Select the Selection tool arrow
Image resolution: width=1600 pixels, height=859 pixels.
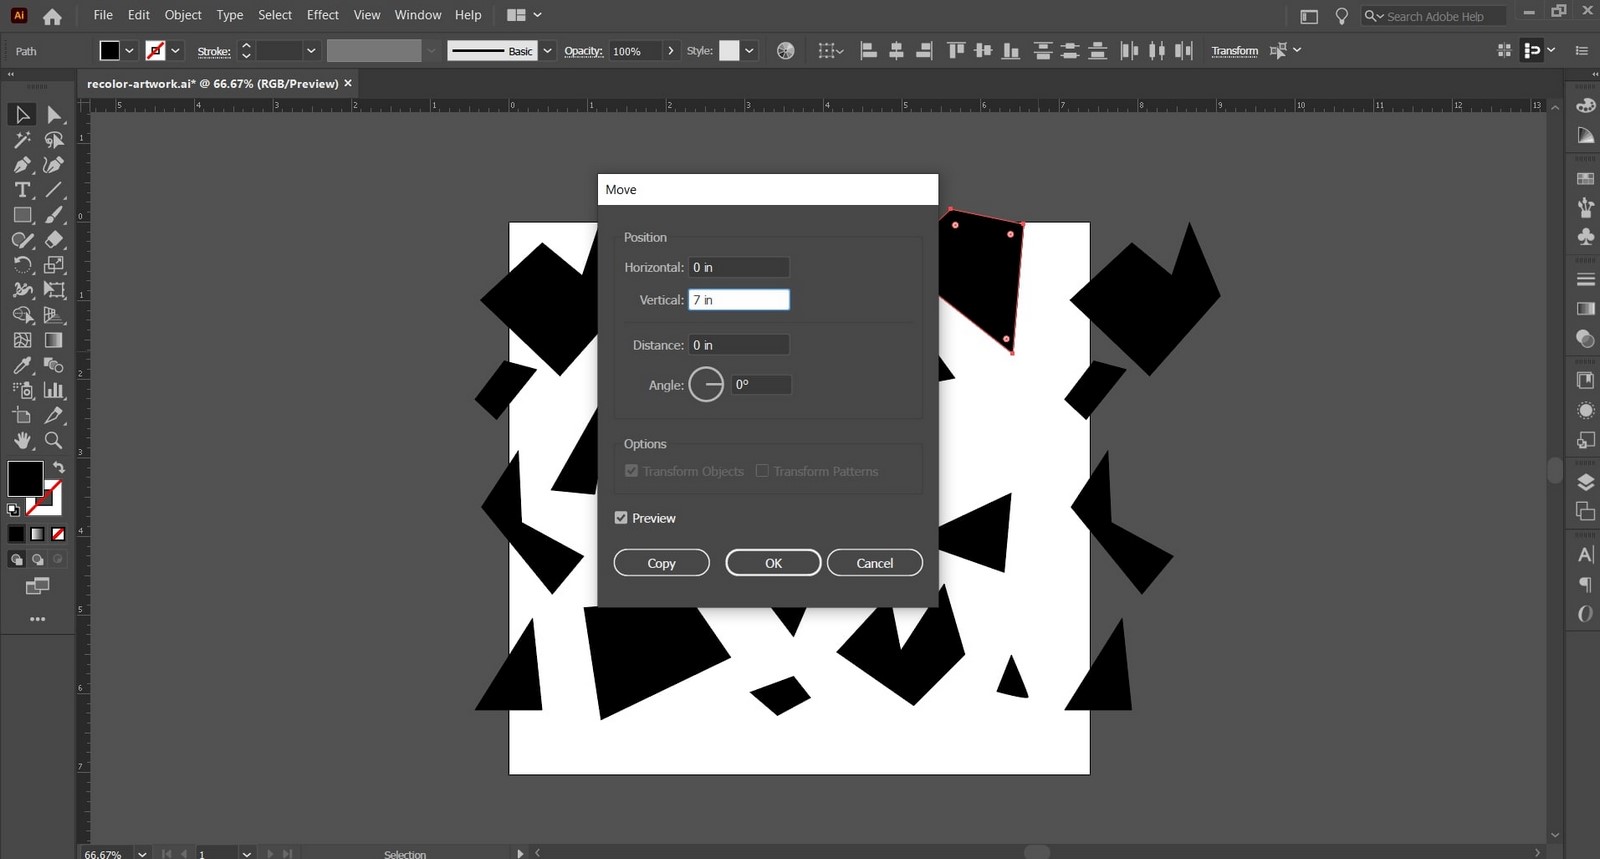click(22, 115)
